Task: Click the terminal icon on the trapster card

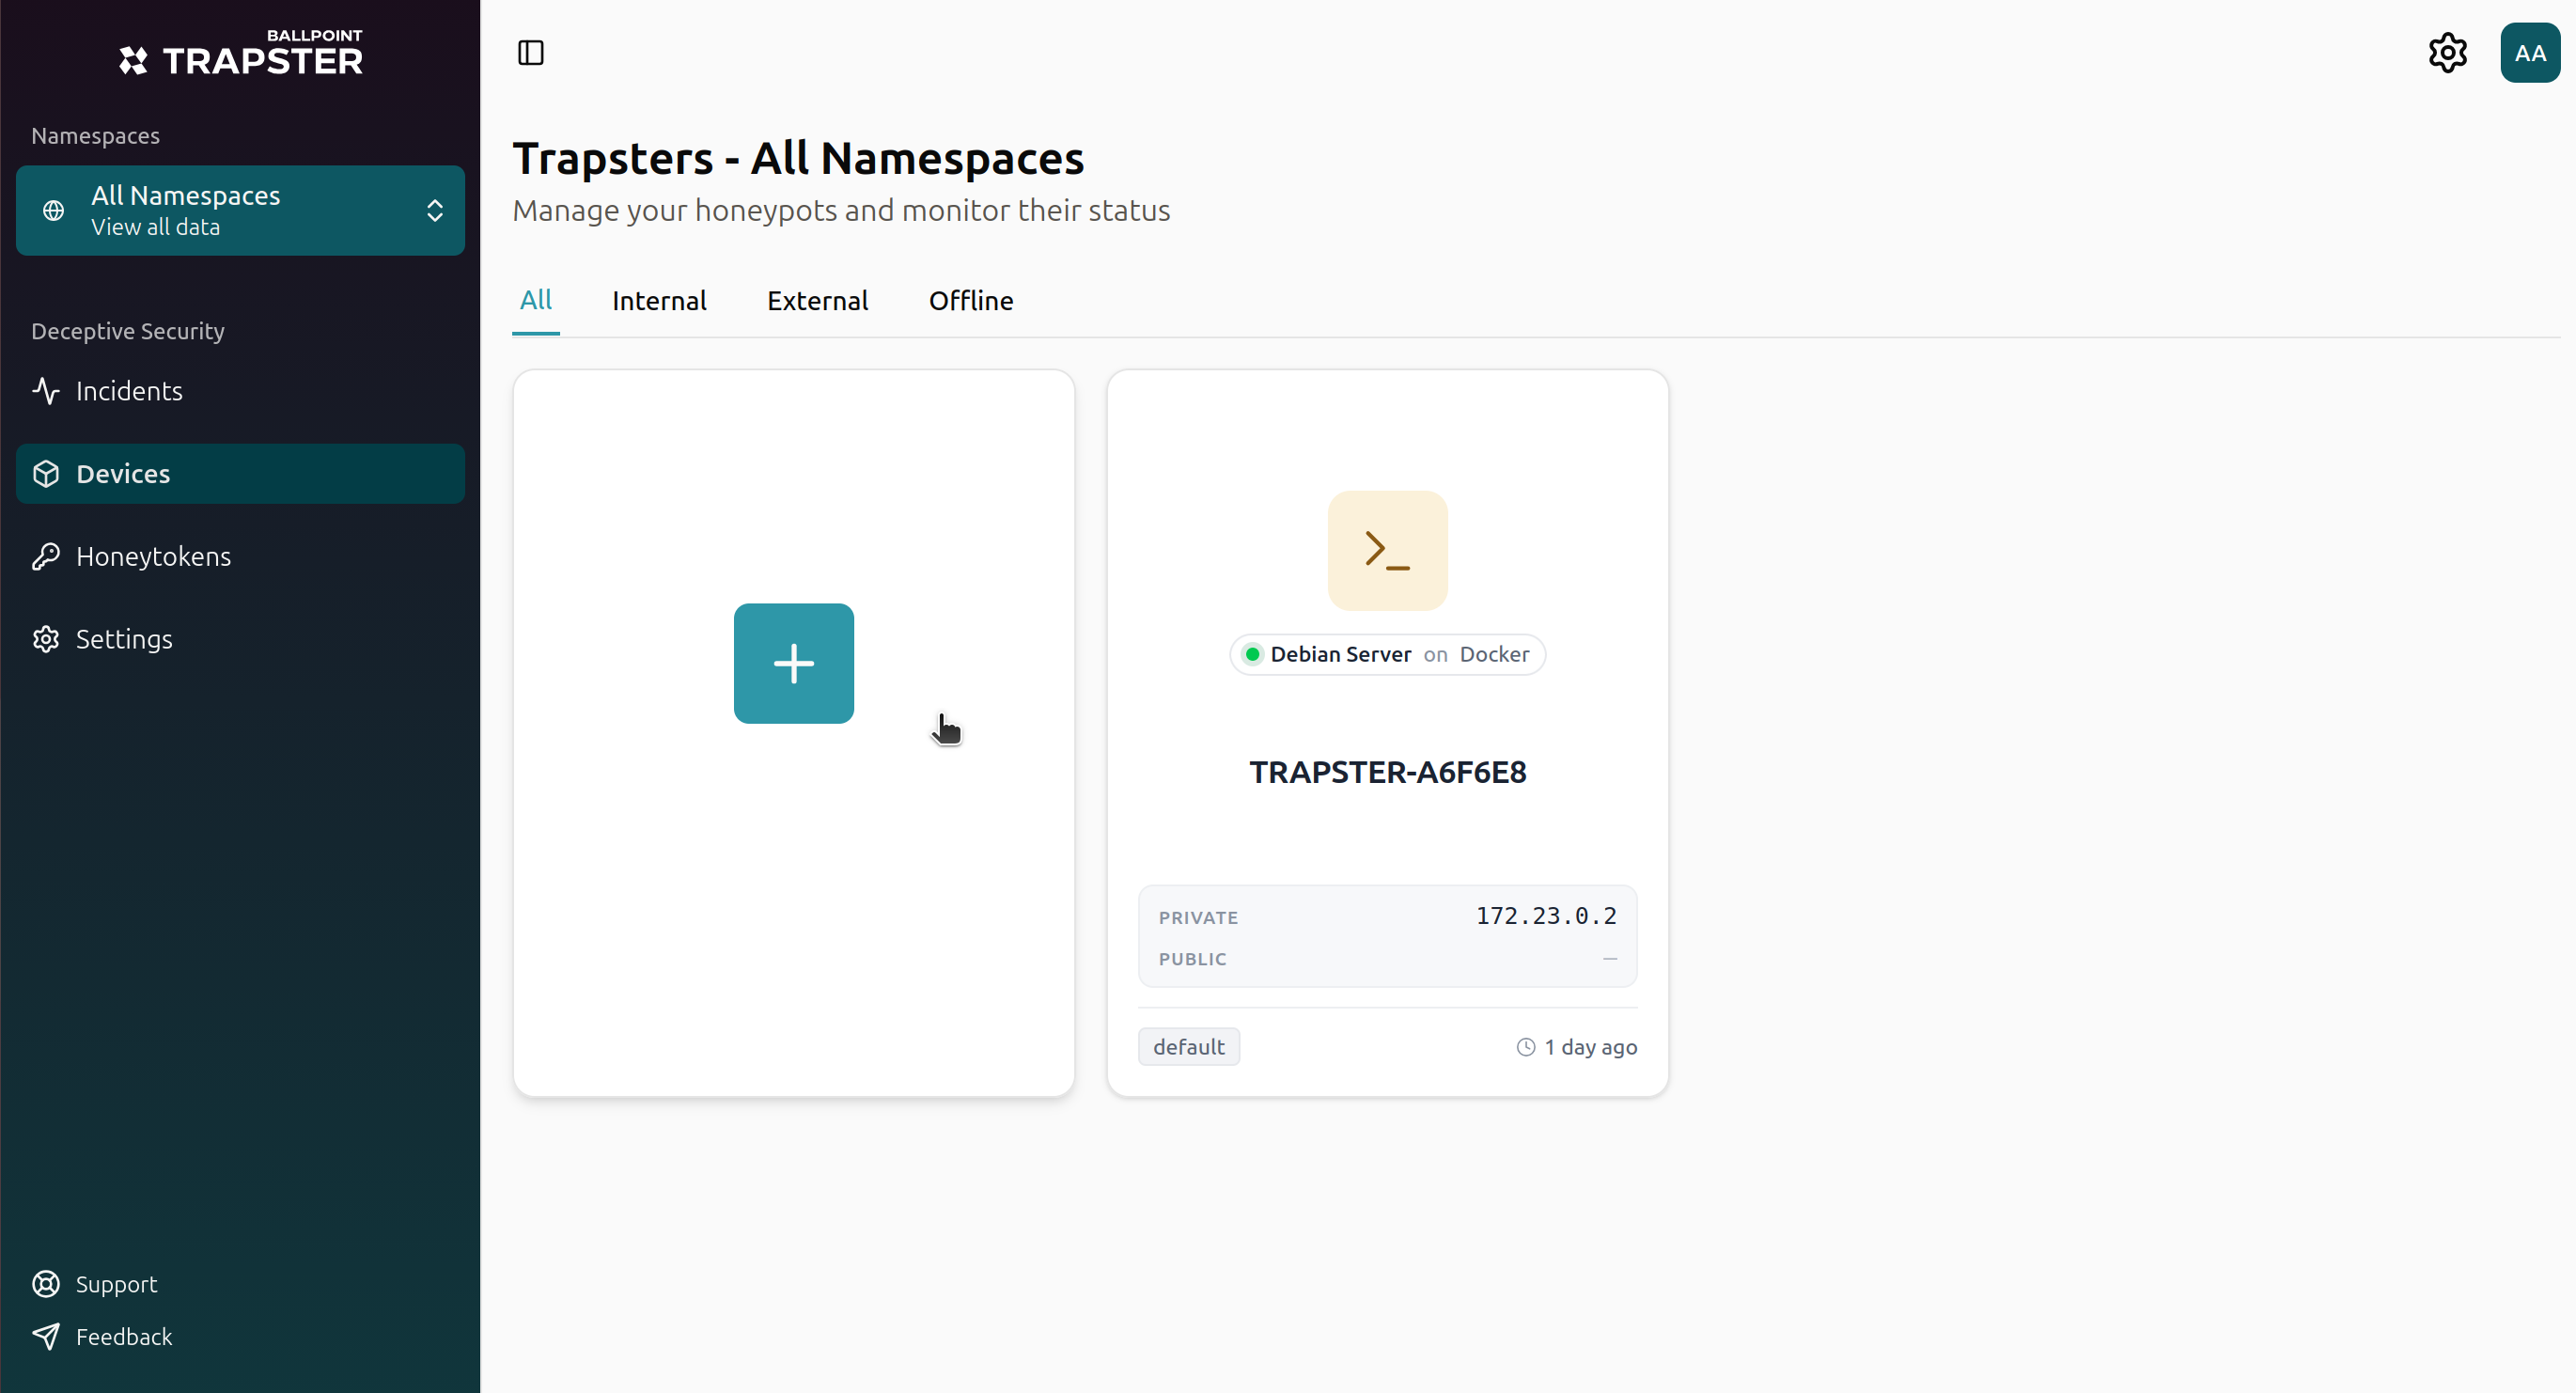Action: tap(1387, 550)
